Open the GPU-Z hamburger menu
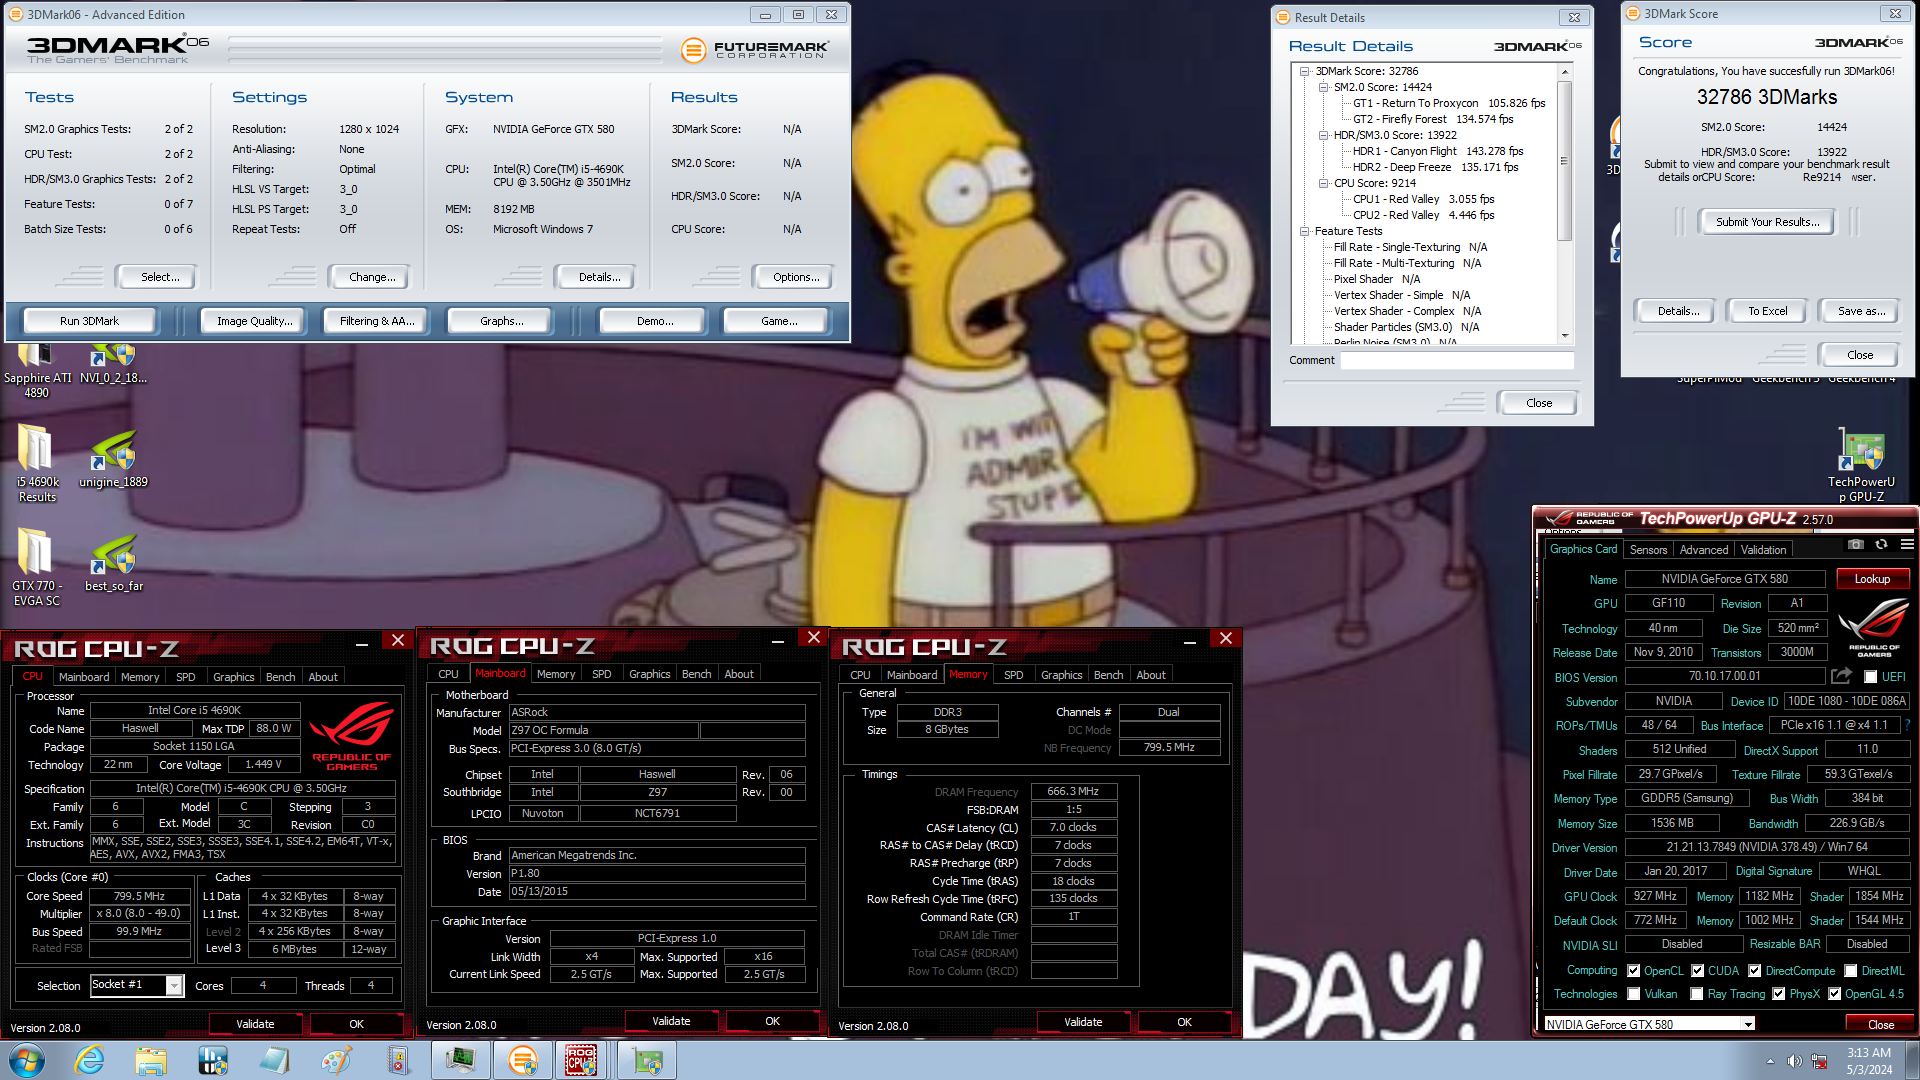 click(x=1907, y=545)
